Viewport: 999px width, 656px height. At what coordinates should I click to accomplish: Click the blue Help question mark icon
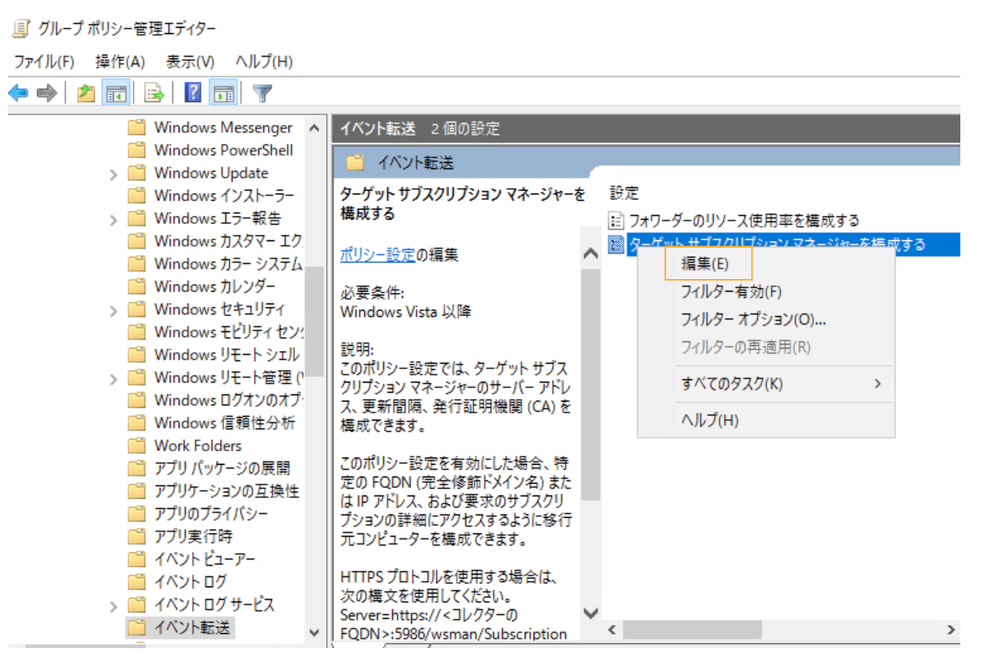(193, 93)
